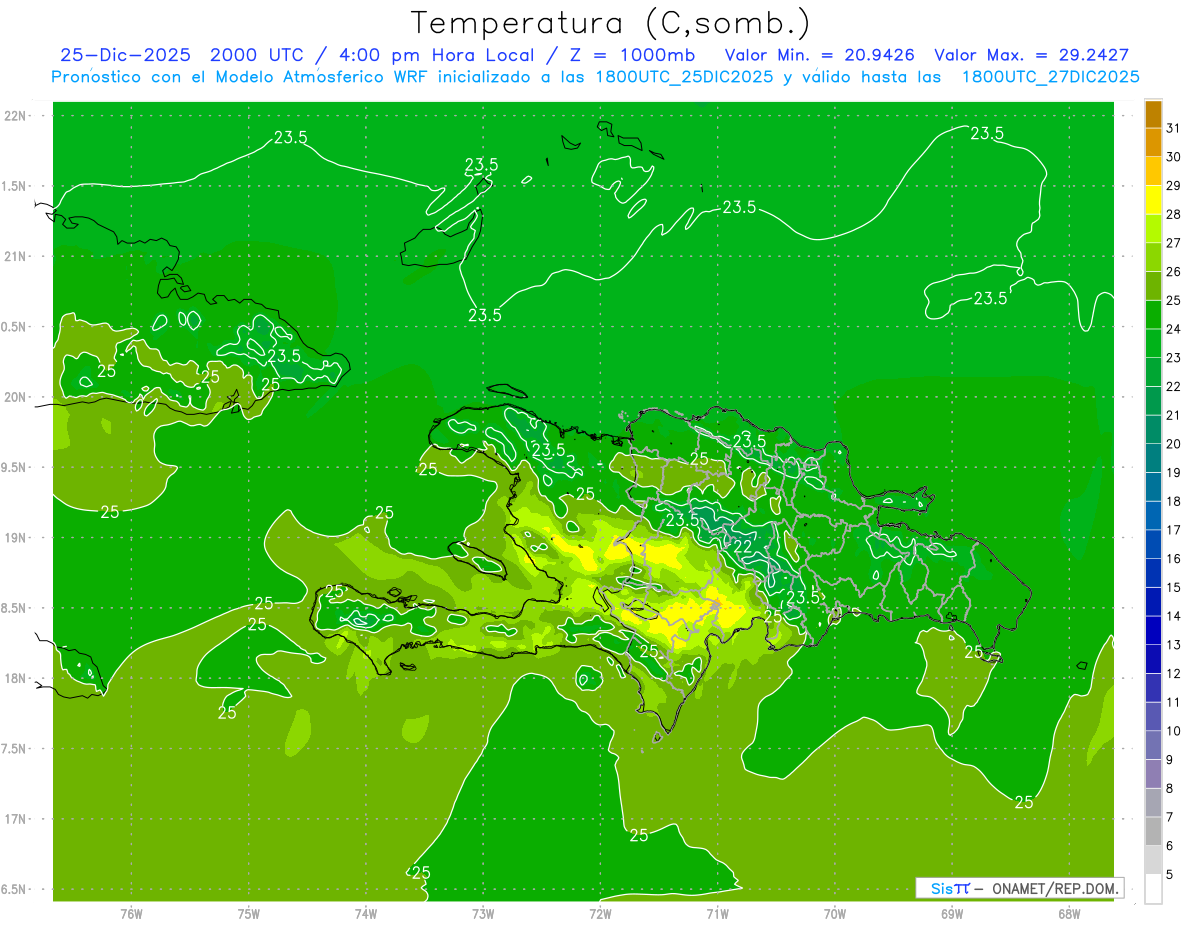This screenshot has height=927, width=1200.
Task: Click the "75W" longitude axis label
Action: pos(249,914)
